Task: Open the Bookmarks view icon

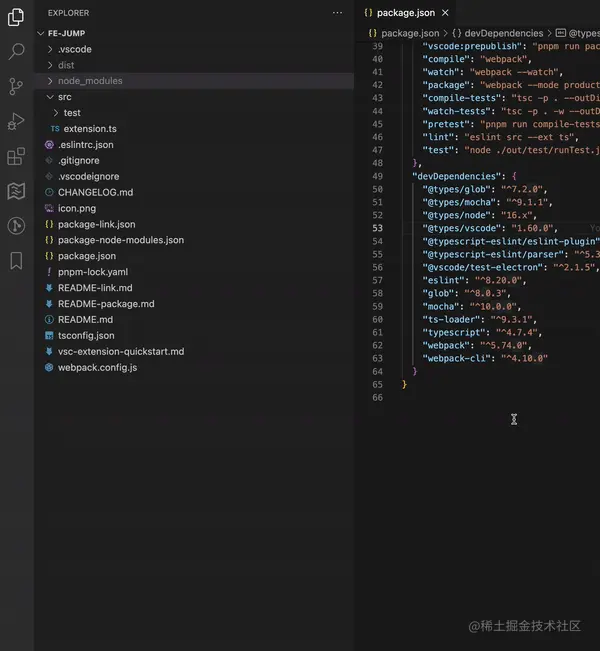Action: tap(16, 261)
